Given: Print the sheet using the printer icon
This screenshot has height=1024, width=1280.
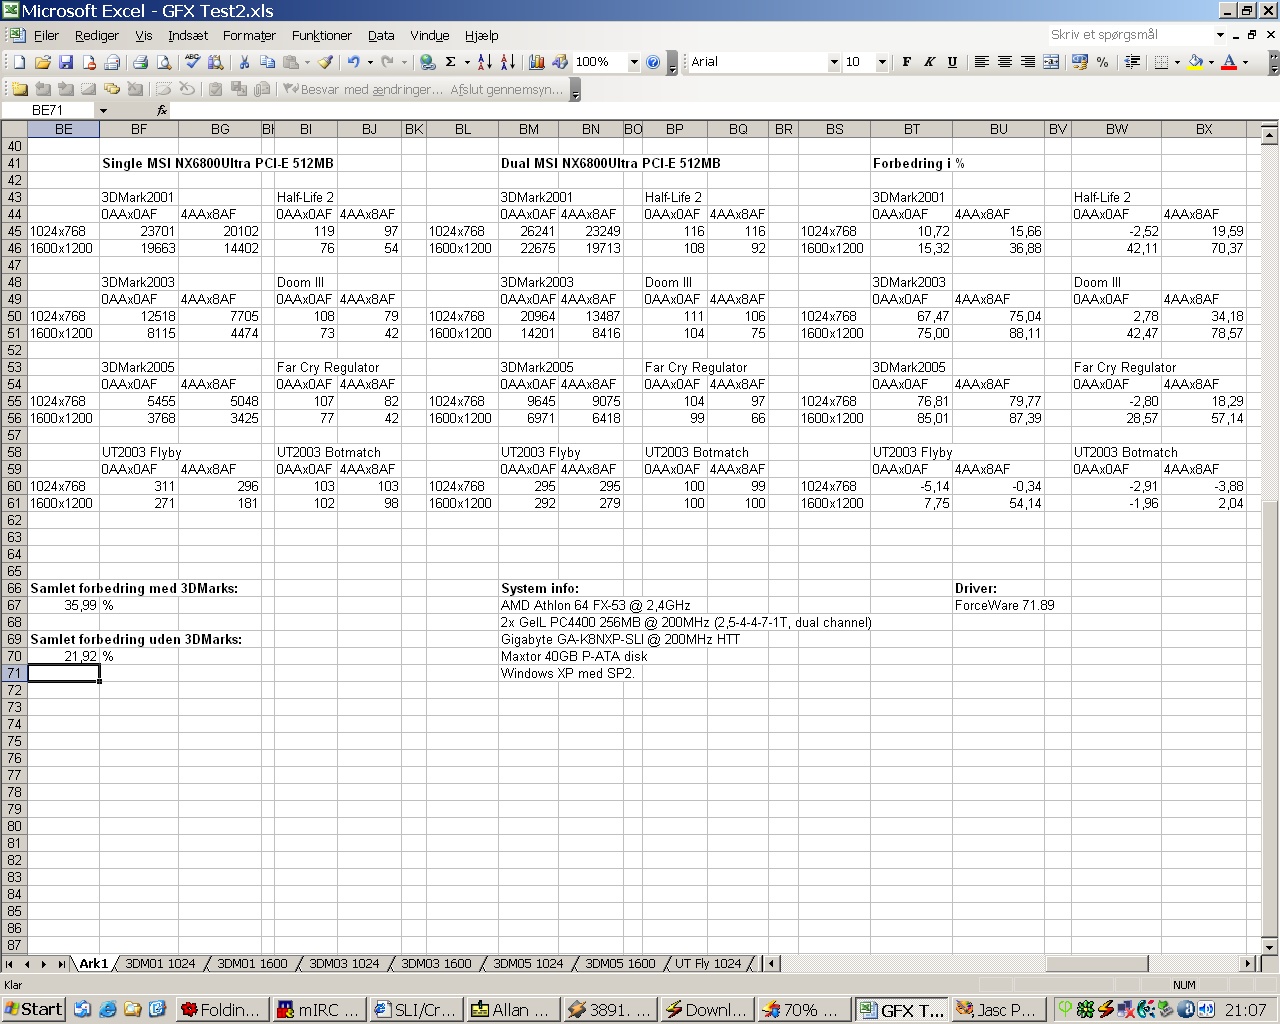Looking at the screenshot, I should (141, 62).
